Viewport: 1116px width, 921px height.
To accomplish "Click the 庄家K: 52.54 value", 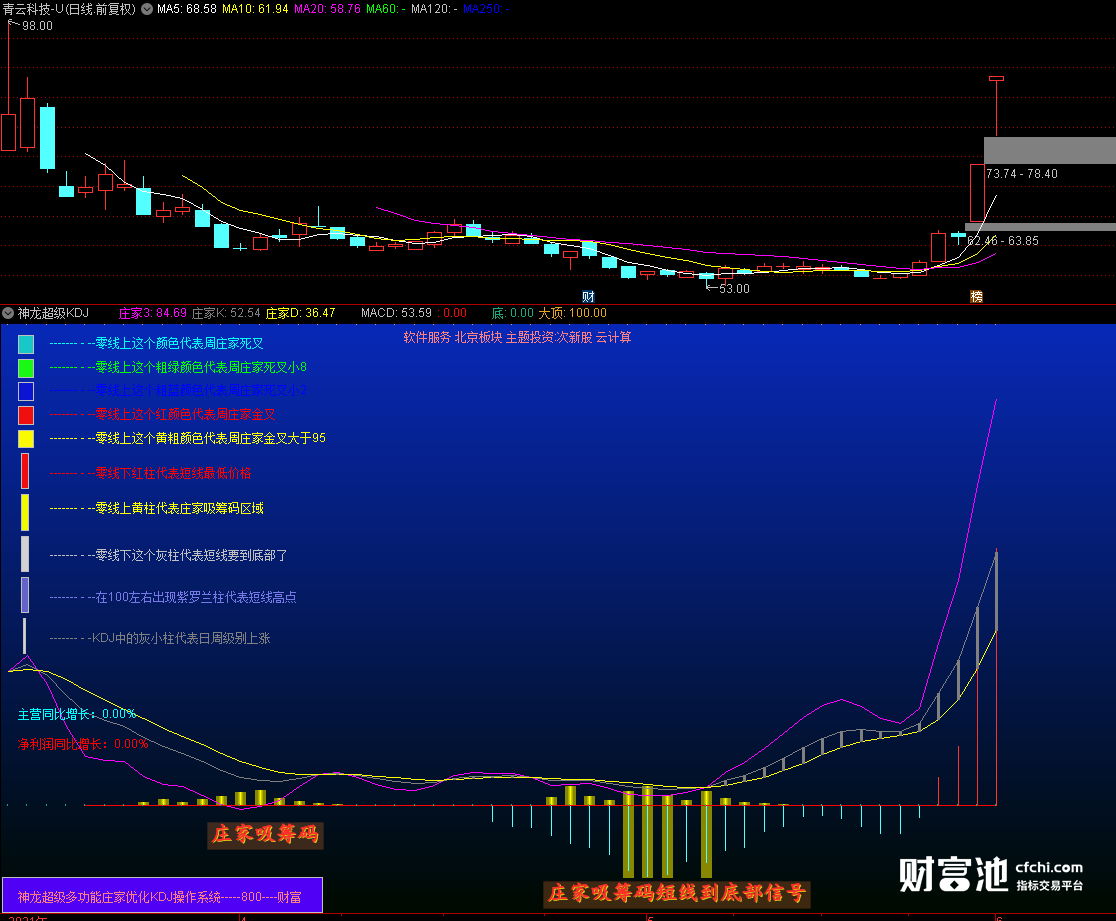I will [226, 312].
